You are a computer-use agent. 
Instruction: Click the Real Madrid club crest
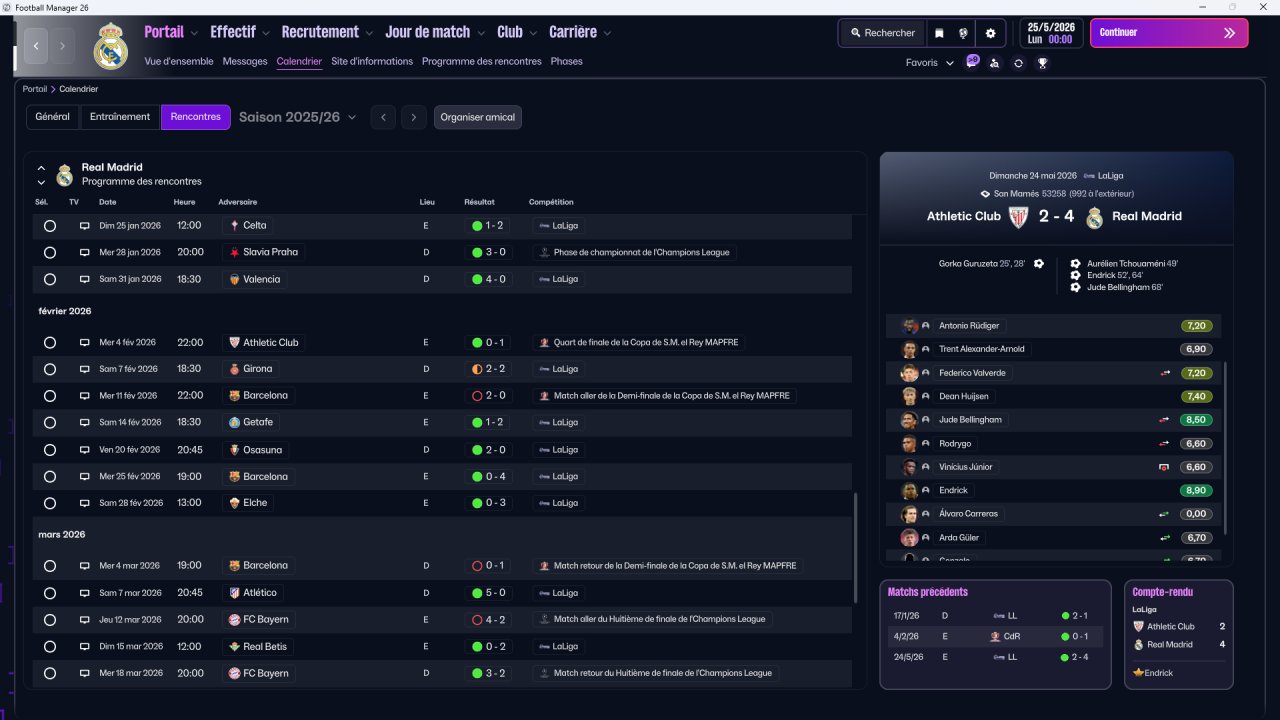[x=110, y=47]
